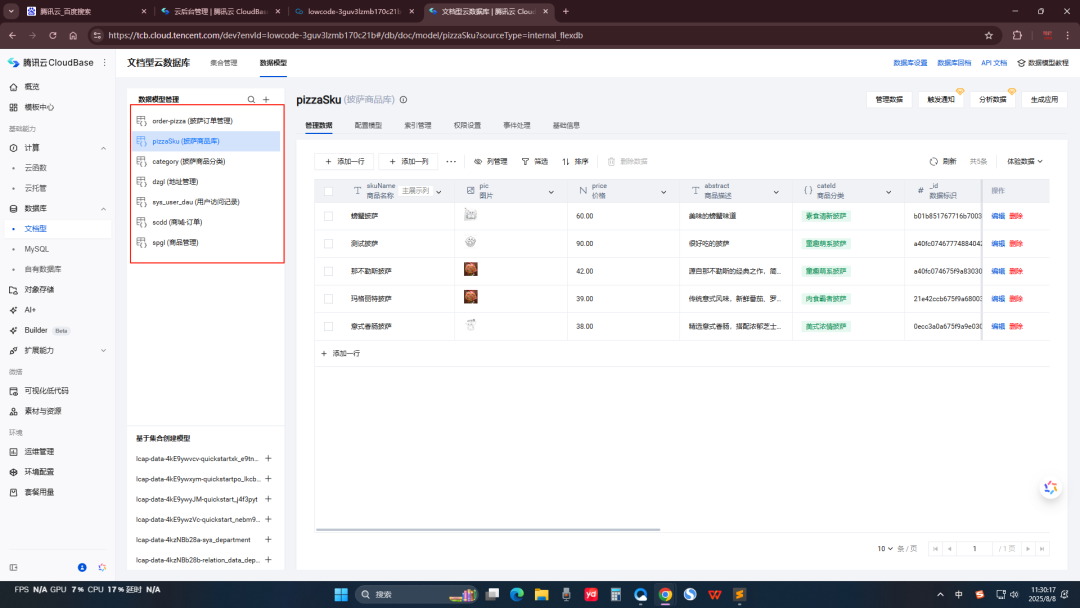Viewport: 1080px width, 608px height.
Task: Open 可视化低代码 low-code entry
Action: click(x=46, y=391)
